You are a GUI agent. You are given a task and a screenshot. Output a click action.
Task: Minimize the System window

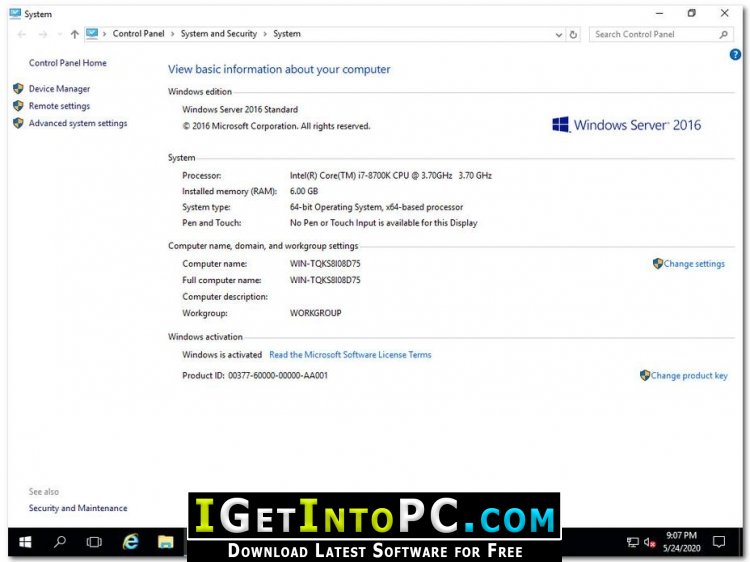(660, 13)
